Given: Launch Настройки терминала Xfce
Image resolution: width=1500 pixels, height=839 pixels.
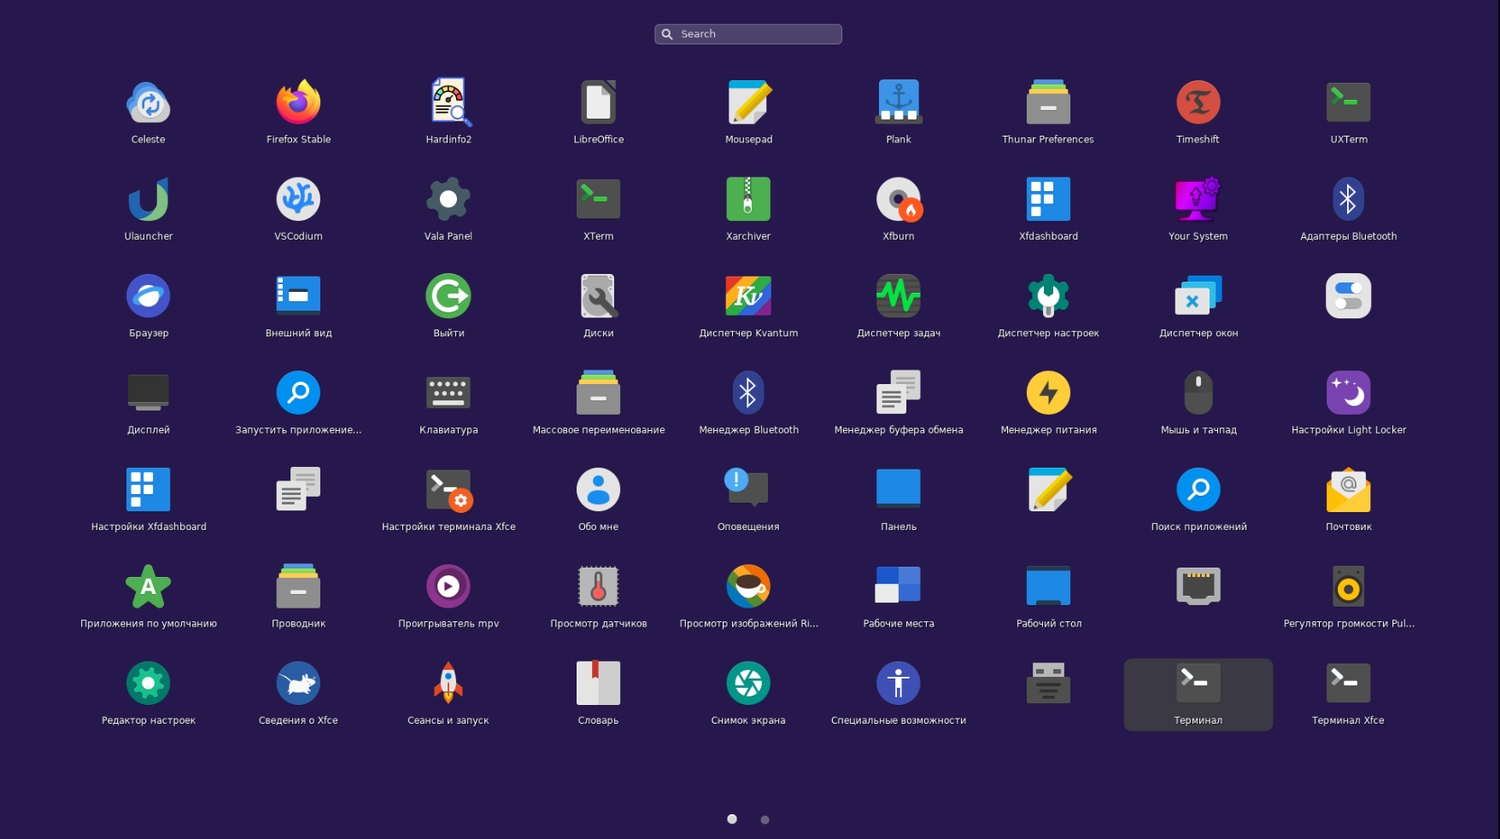Looking at the screenshot, I should [448, 490].
